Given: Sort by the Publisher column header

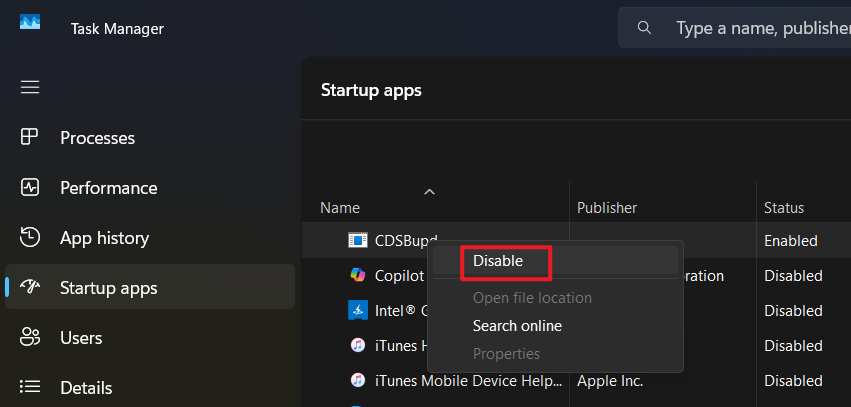Looking at the screenshot, I should tap(607, 208).
